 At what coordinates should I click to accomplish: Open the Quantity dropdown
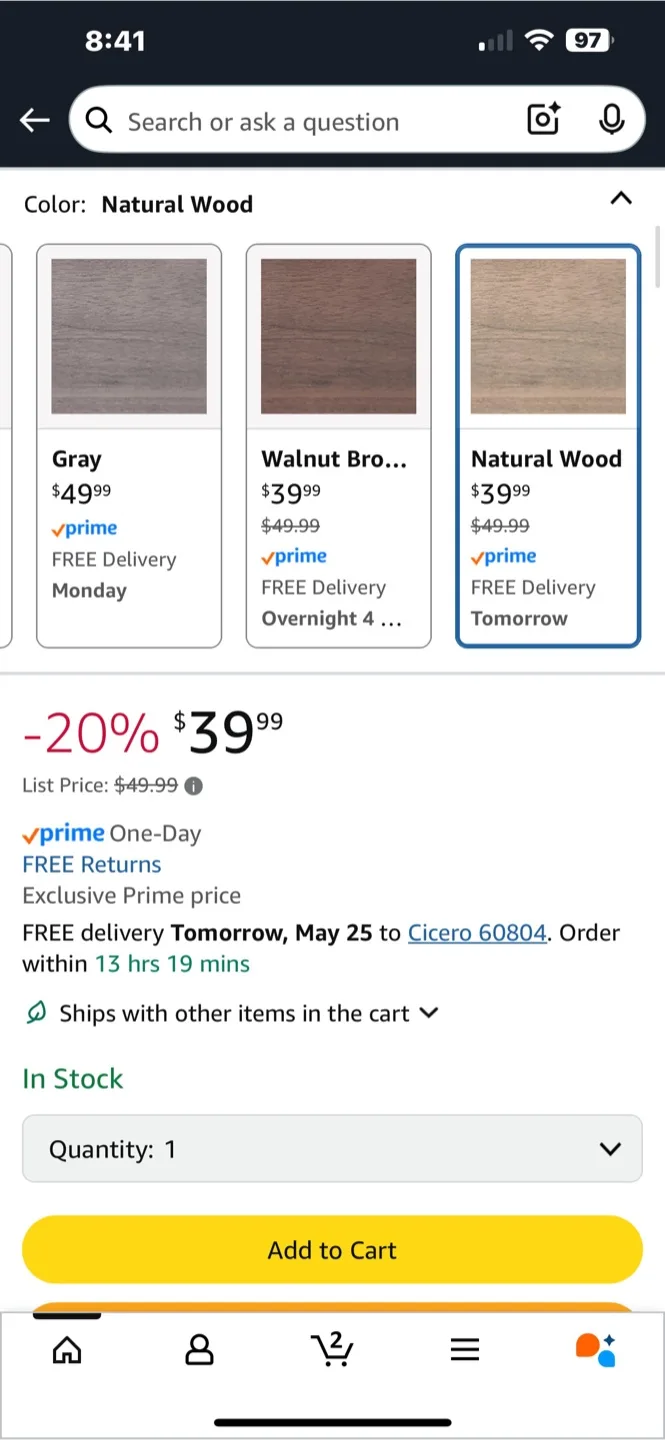coord(332,1150)
